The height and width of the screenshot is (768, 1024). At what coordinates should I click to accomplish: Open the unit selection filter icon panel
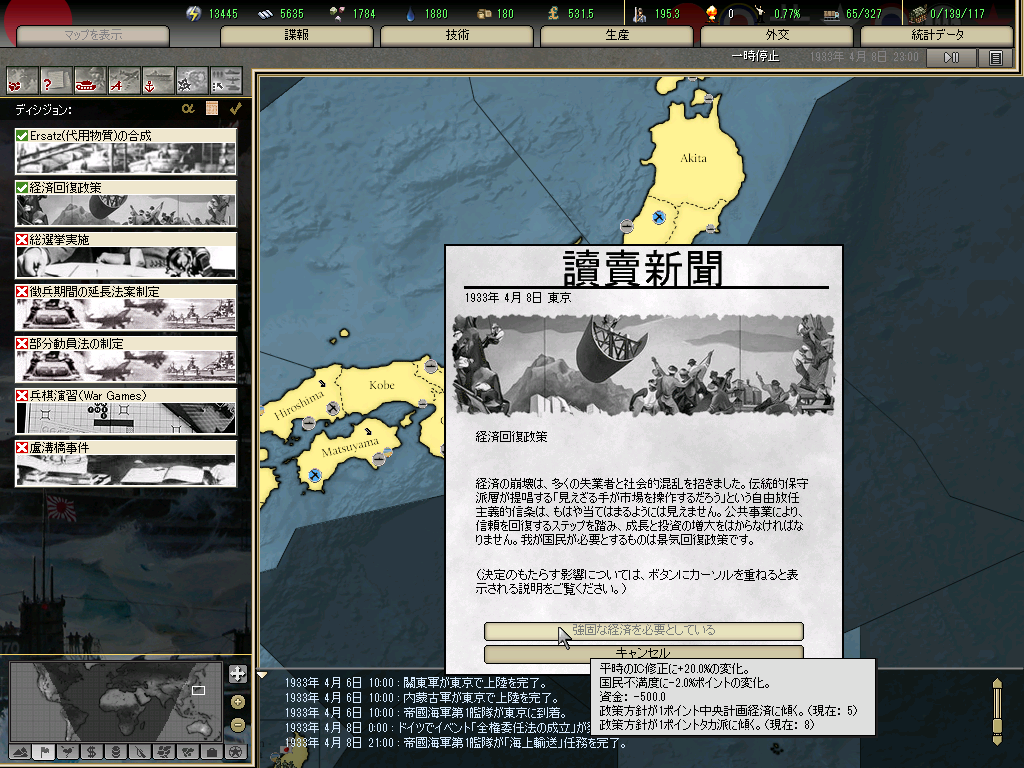click(x=226, y=81)
